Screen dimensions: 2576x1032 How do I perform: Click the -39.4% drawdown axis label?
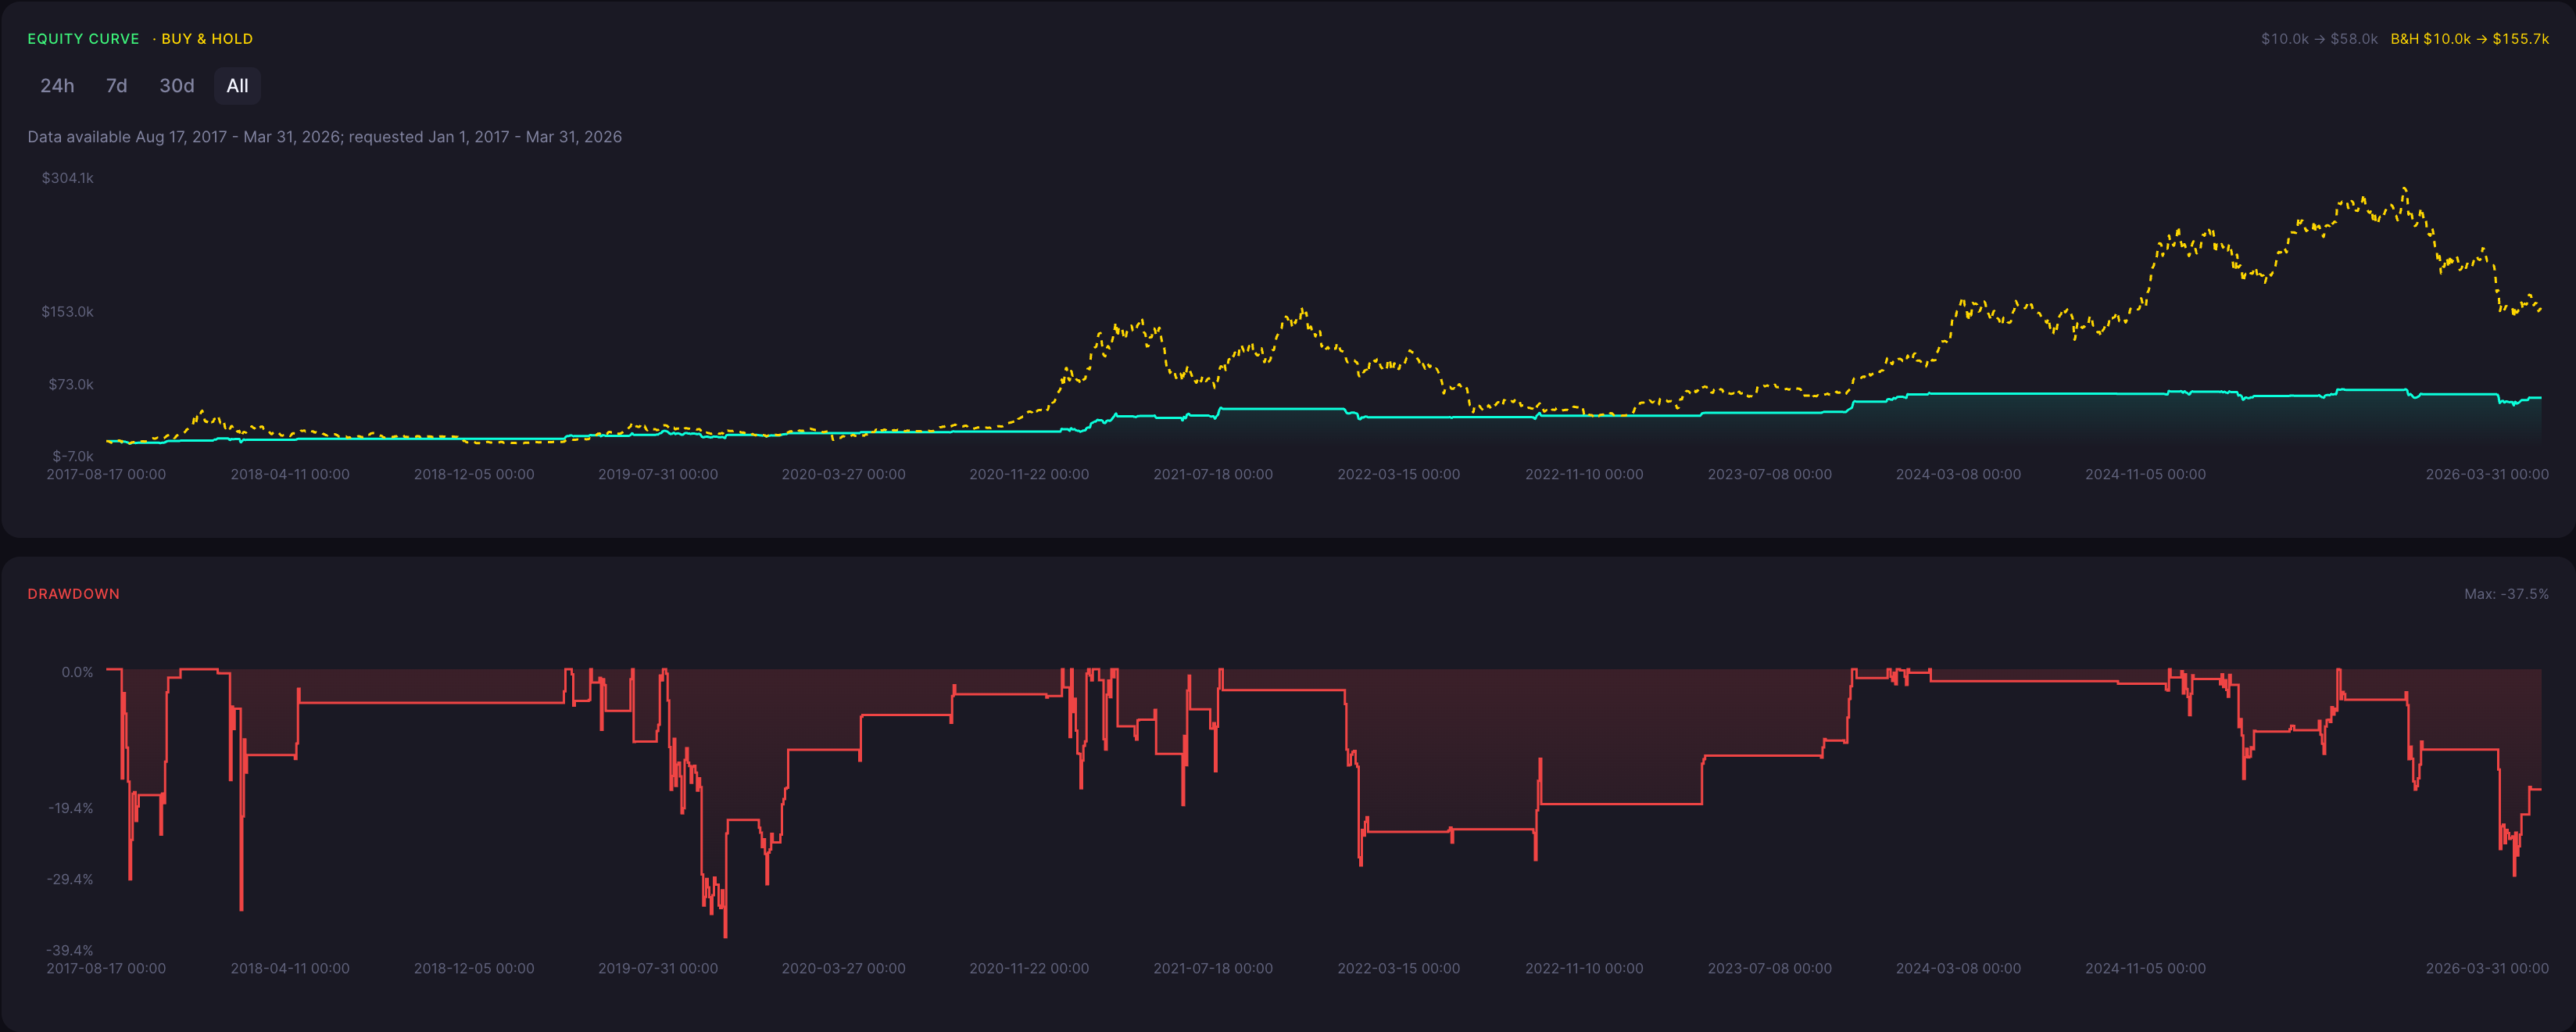[x=70, y=951]
